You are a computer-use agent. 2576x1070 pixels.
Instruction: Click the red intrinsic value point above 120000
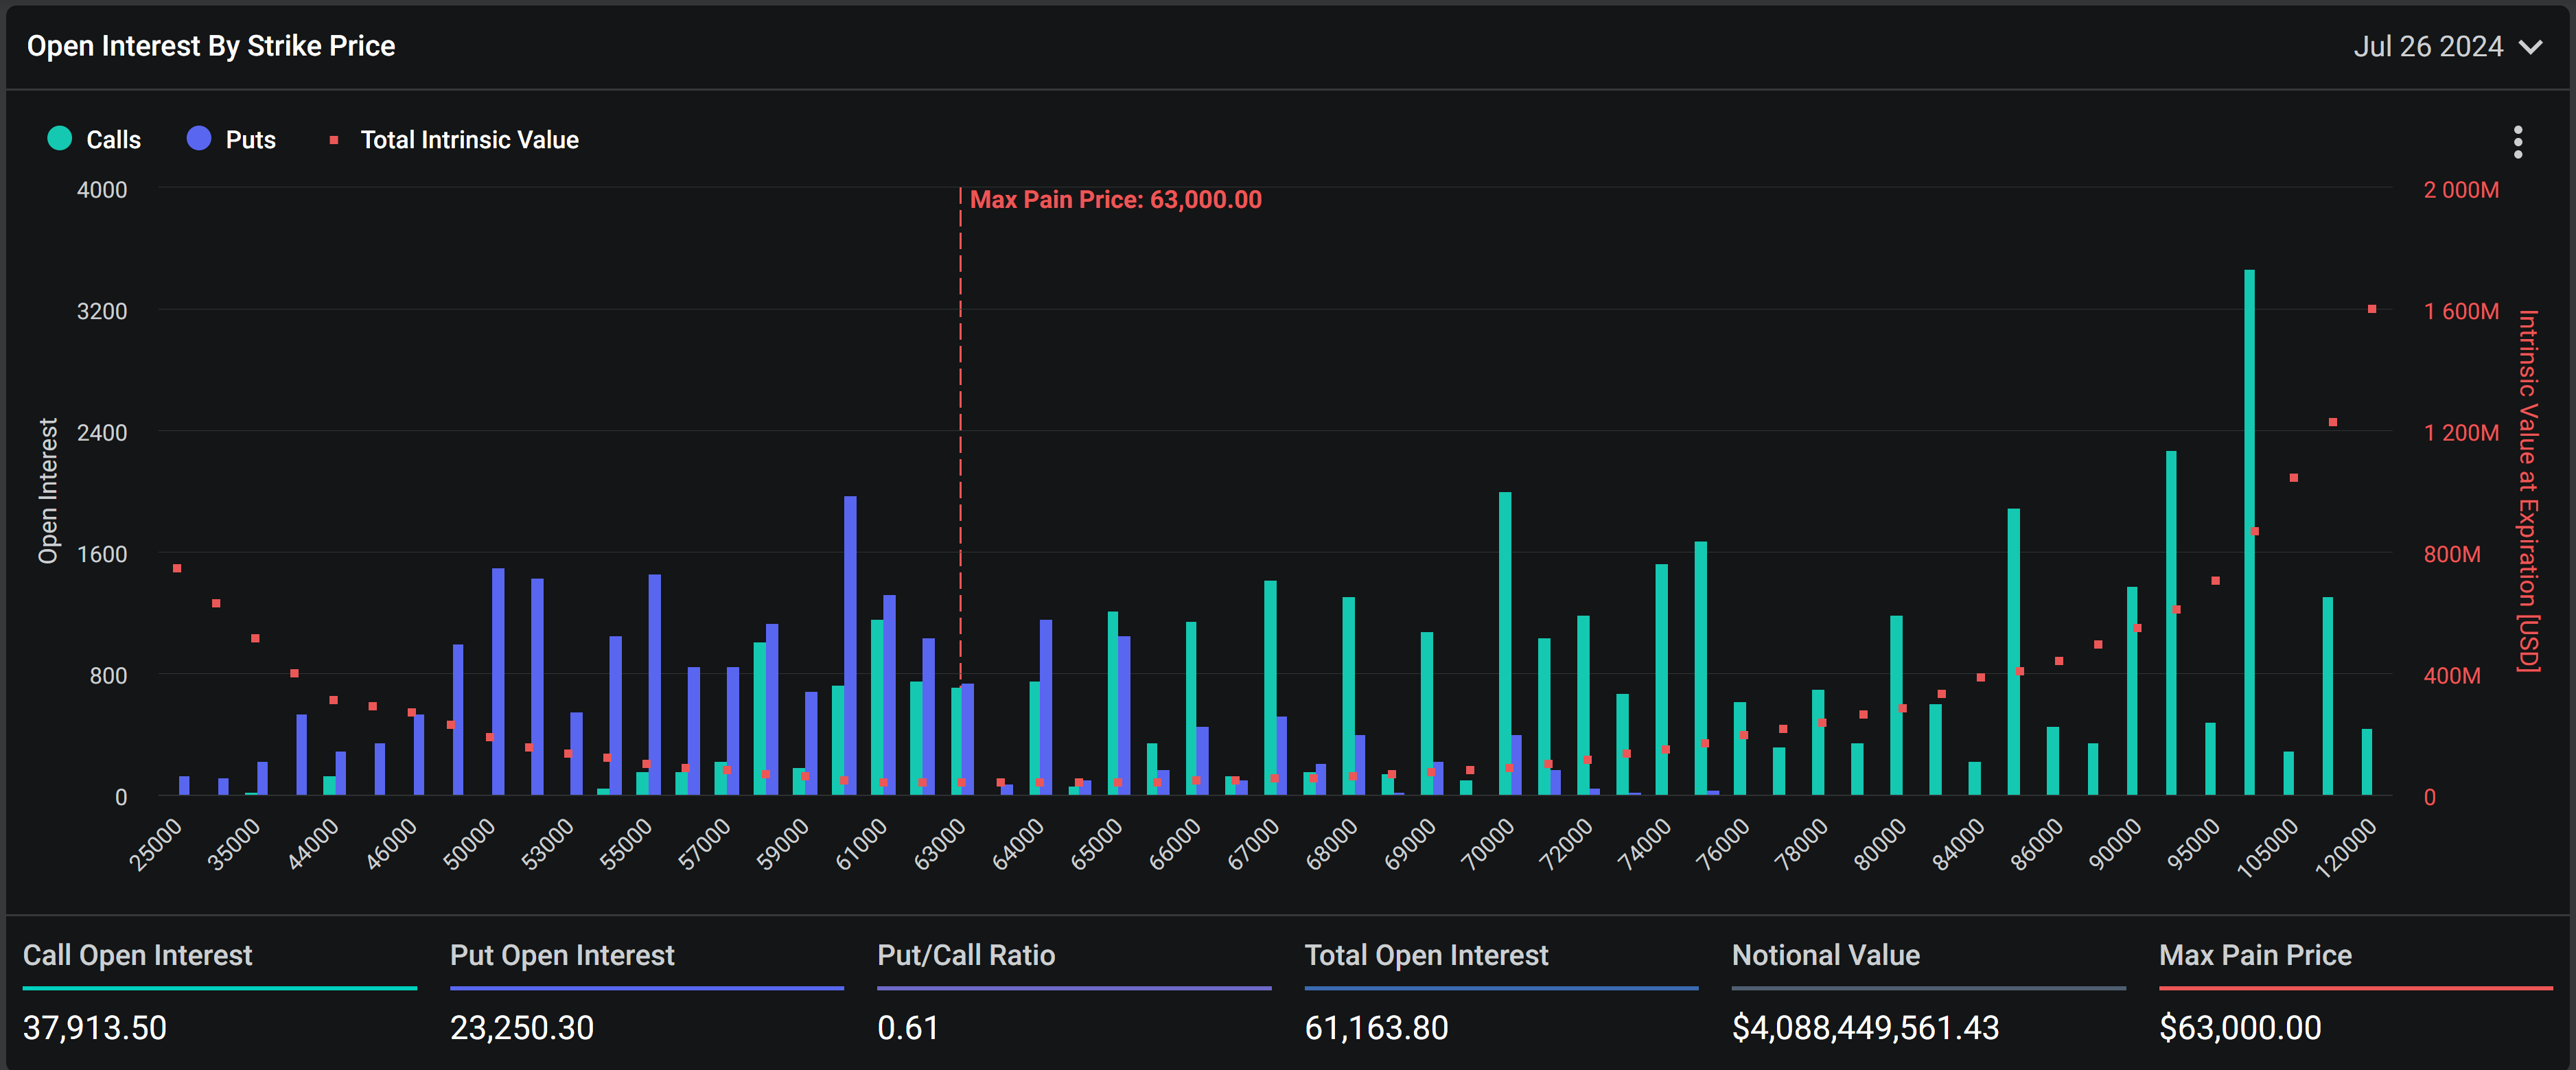point(2371,309)
